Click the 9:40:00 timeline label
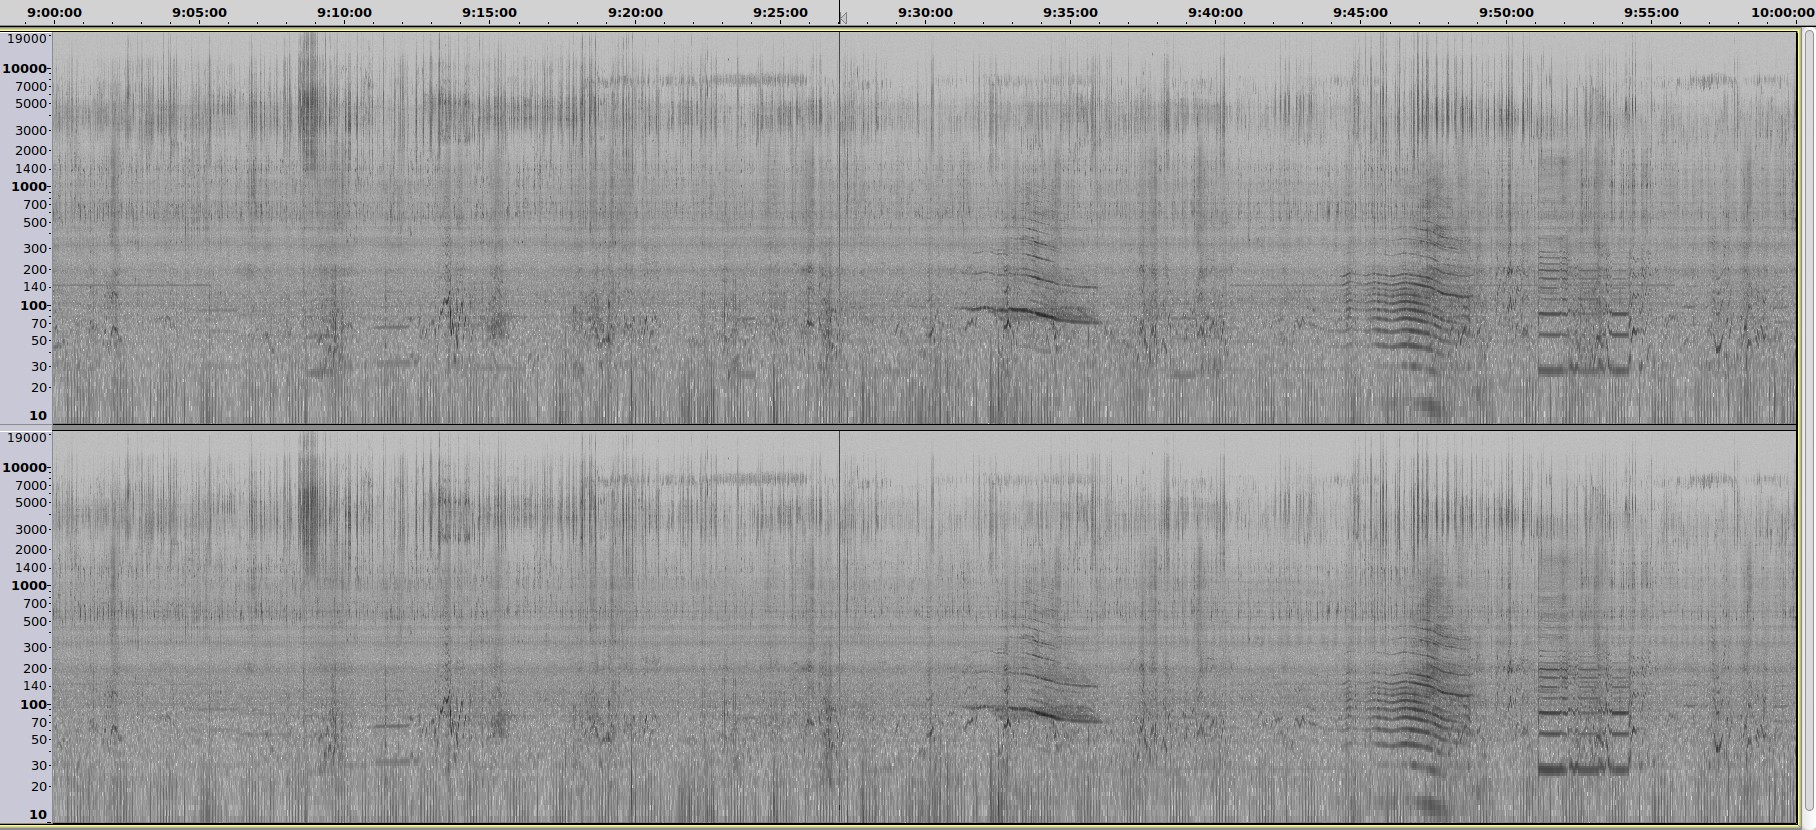Viewport: 1816px width, 830px height. pyautogui.click(x=1215, y=12)
